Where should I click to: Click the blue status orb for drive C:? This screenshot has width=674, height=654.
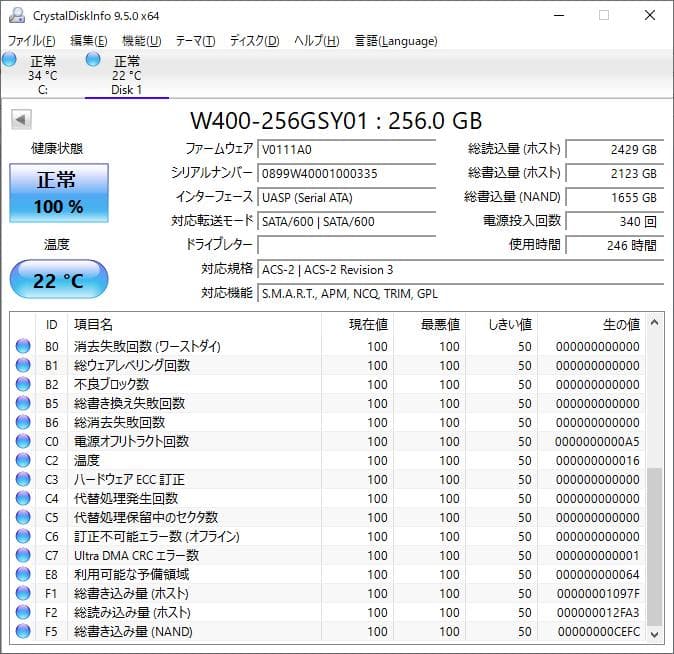tap(9, 59)
